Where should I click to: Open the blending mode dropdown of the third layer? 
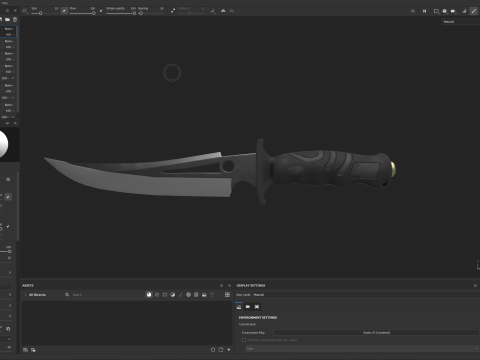coord(9,54)
